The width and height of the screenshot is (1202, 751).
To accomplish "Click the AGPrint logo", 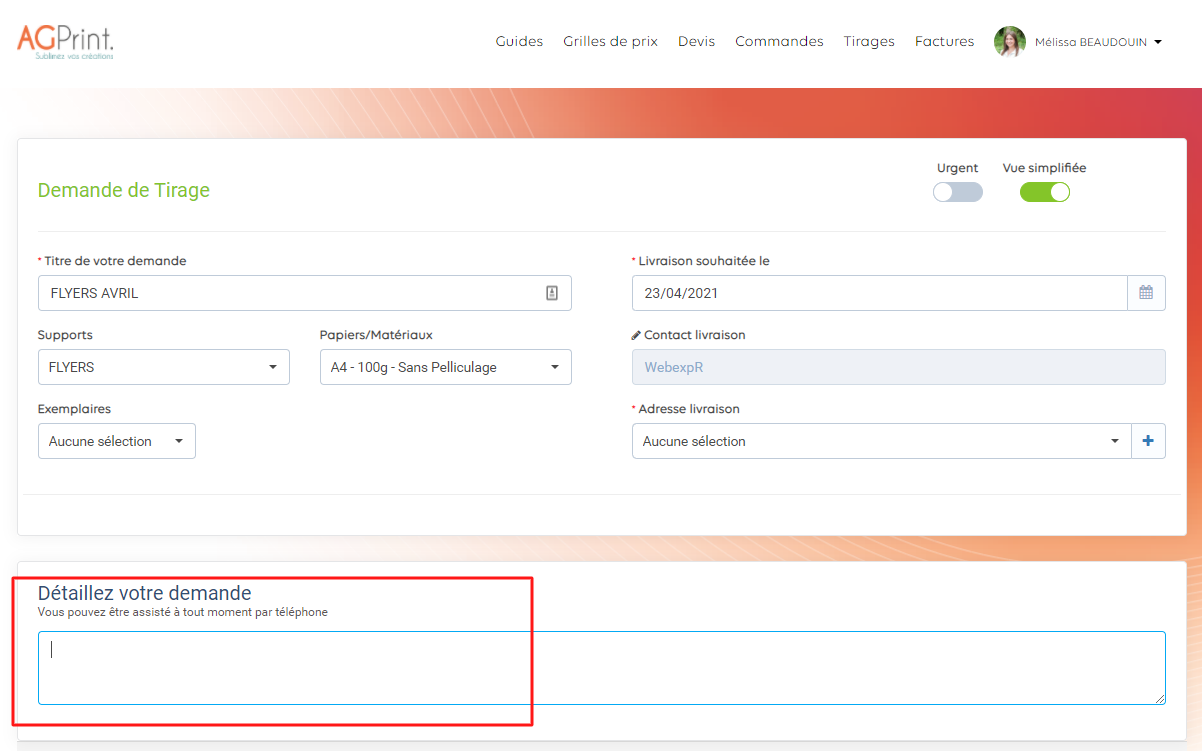I will coord(65,41).
